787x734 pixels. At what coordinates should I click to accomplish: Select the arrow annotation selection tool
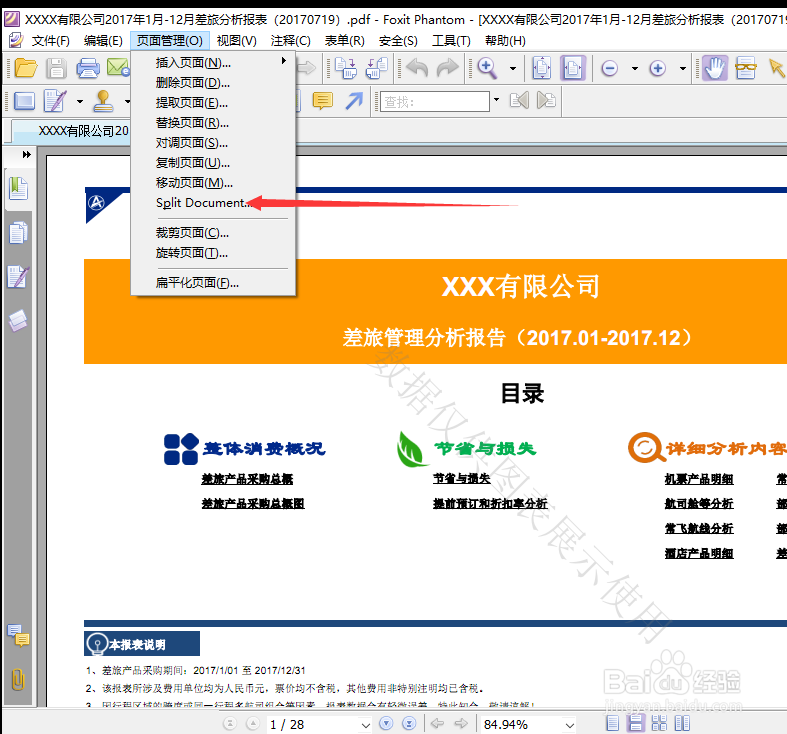tap(776, 68)
